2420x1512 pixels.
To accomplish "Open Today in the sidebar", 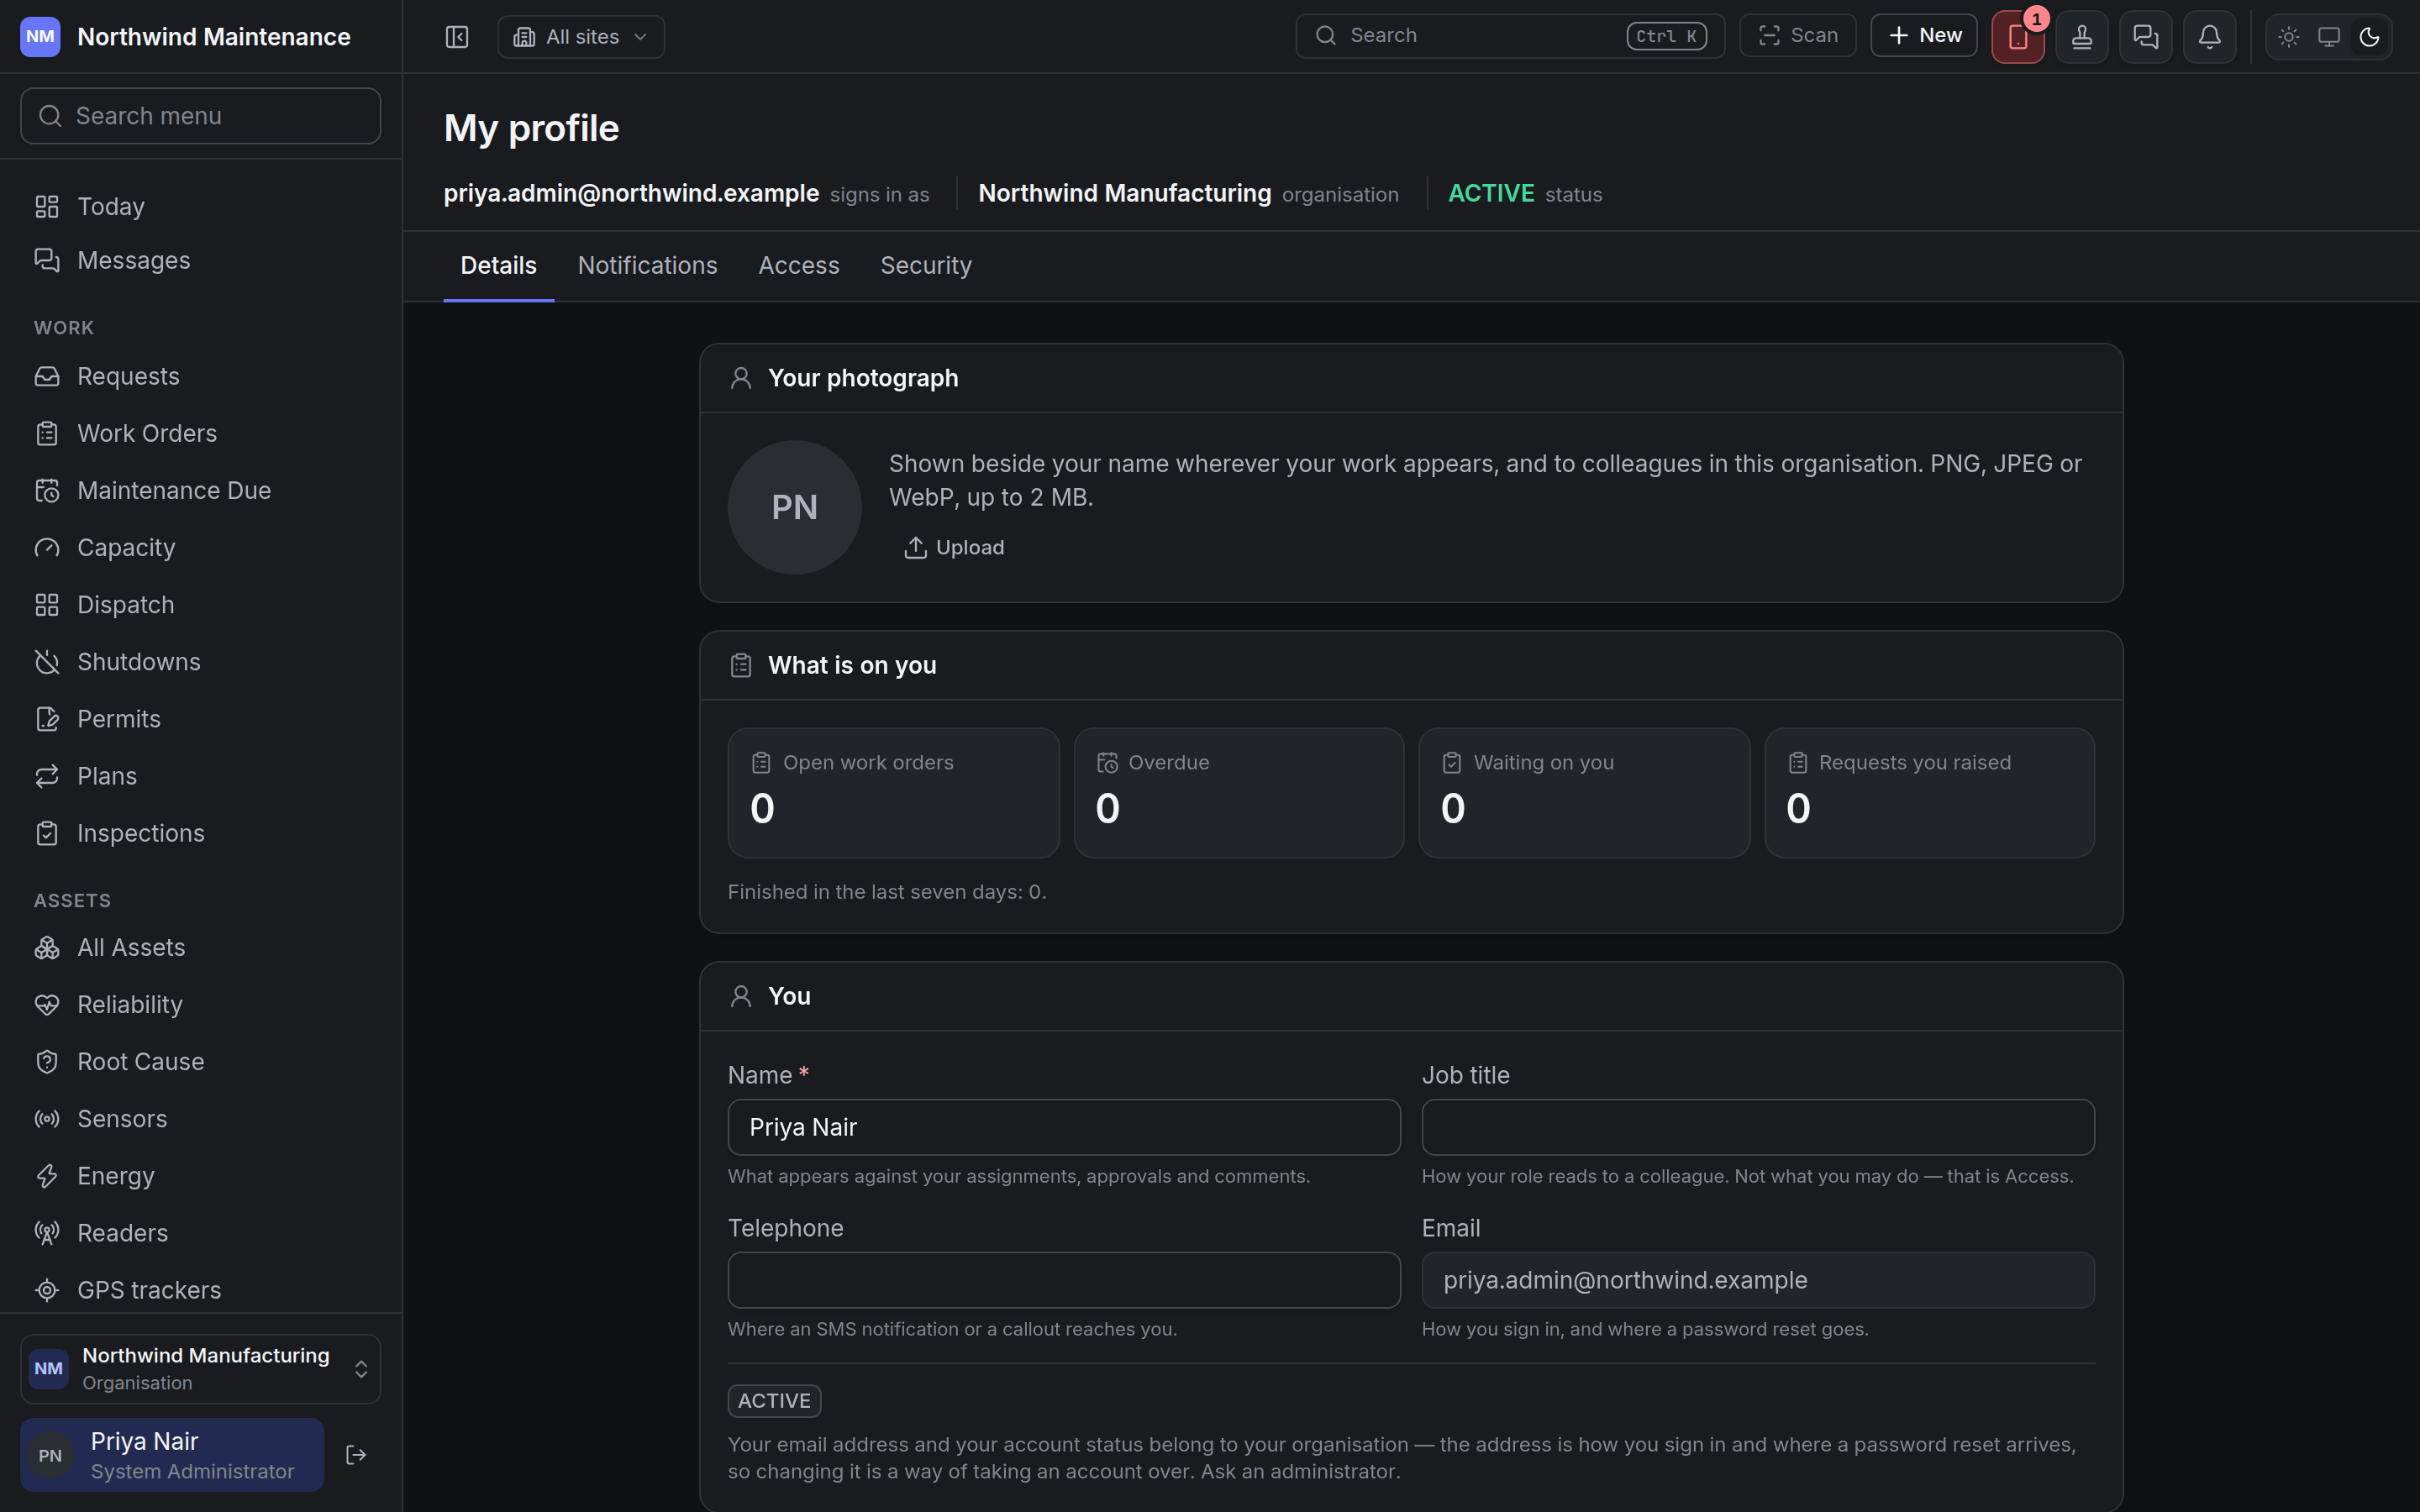I will [x=201, y=206].
